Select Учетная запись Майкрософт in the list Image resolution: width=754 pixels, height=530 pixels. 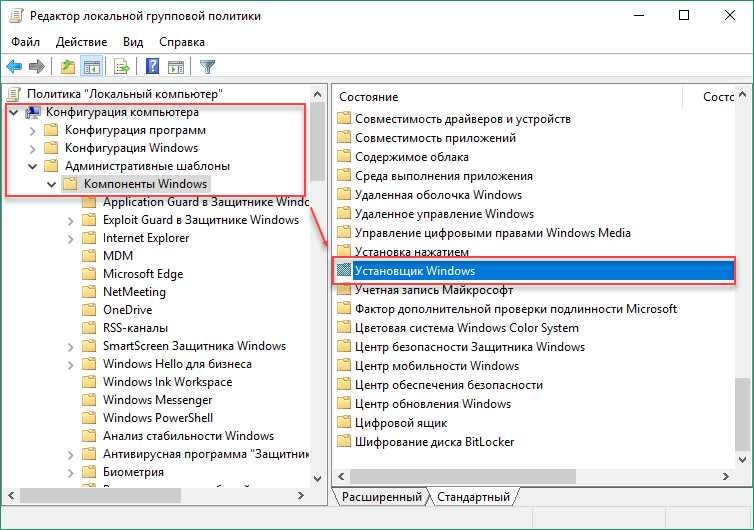tap(434, 290)
